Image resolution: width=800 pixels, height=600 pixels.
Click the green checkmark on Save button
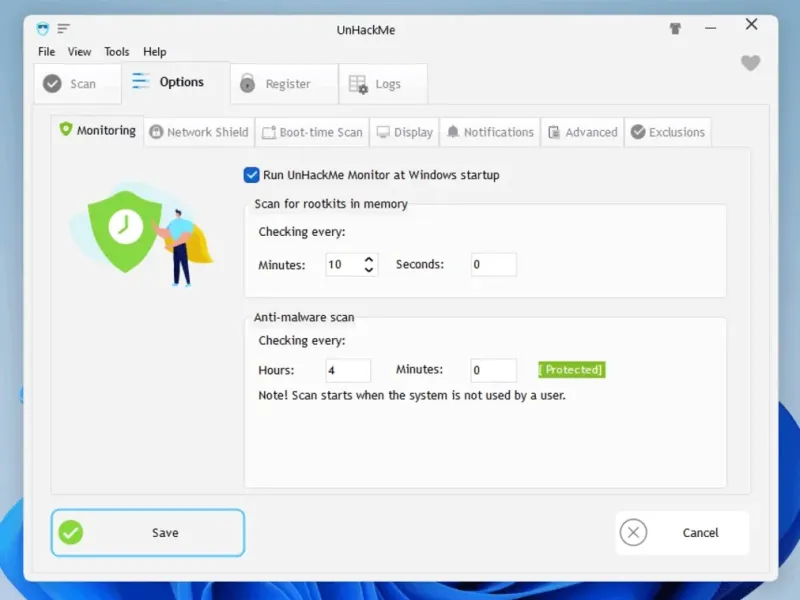[71, 533]
